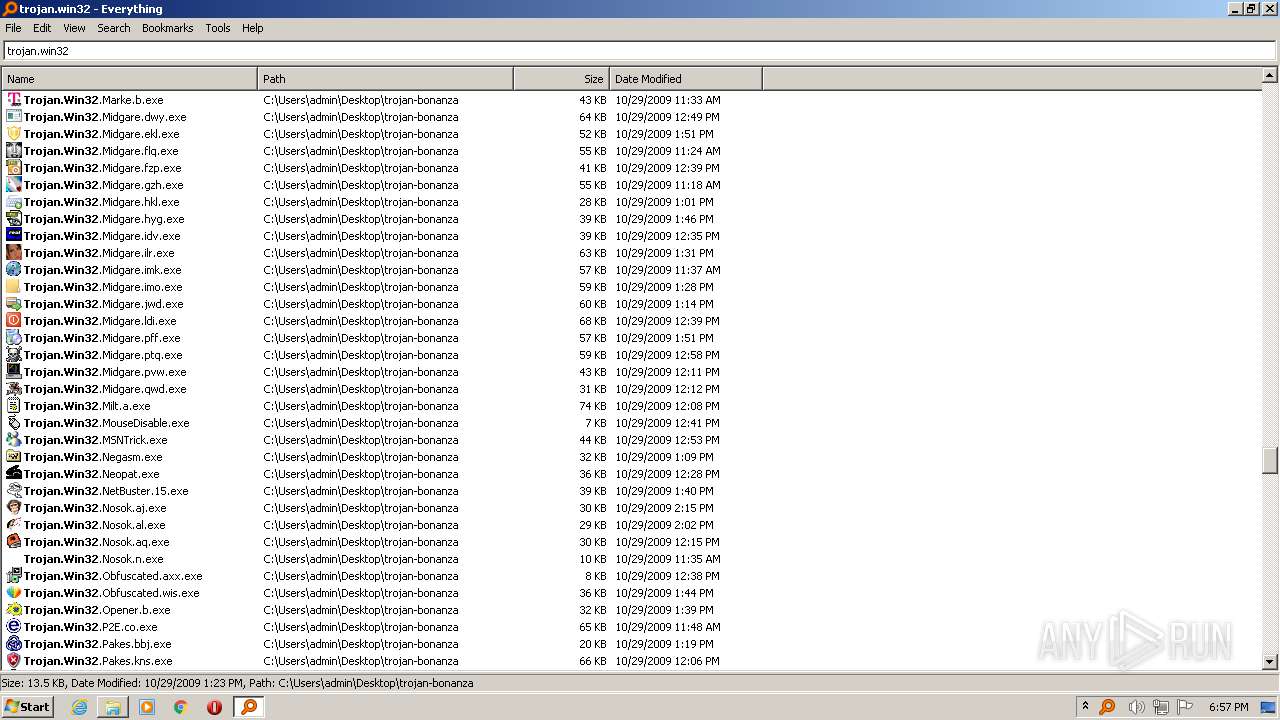The height and width of the screenshot is (720, 1280).
Task: Click the icon of Trojan.Win32.Midgare.gzh.exe
Action: [14, 185]
